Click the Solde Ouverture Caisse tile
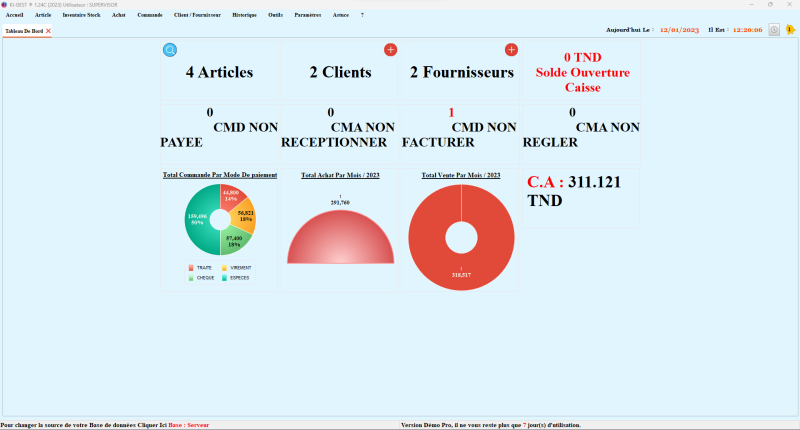Viewport: 800px width, 430px height. click(x=582, y=72)
